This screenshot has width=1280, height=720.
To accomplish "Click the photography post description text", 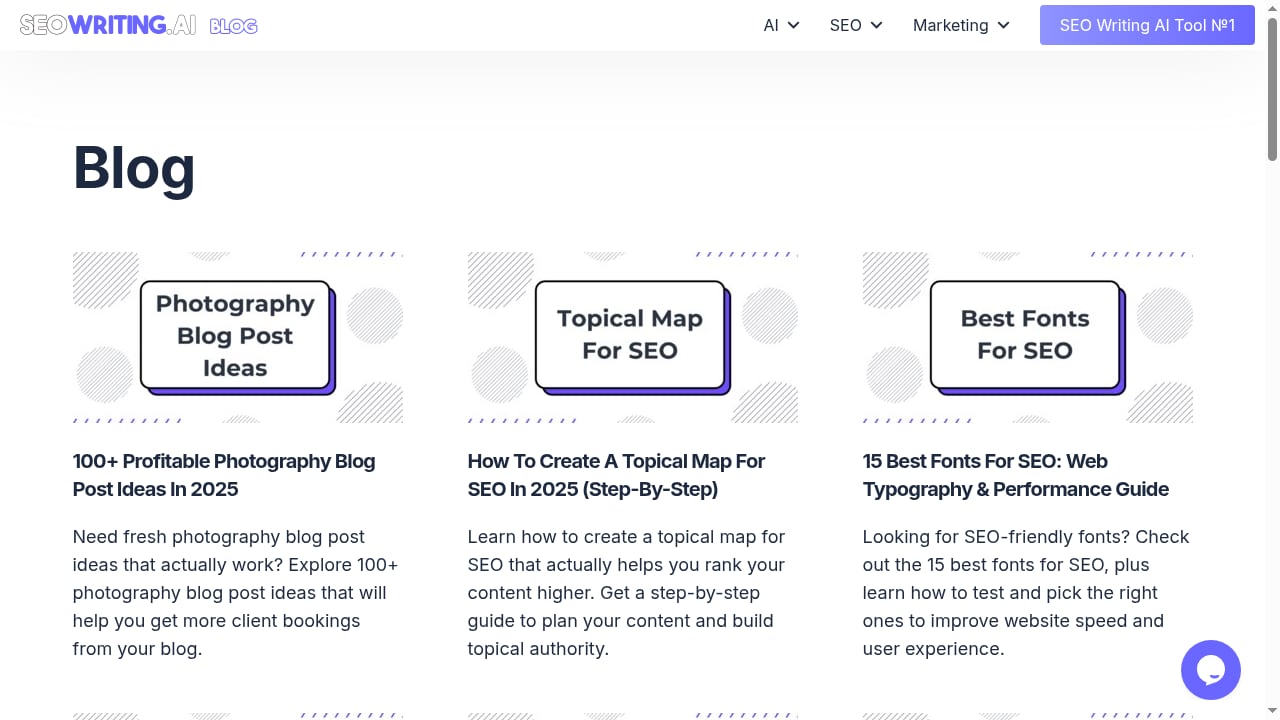I will coord(236,593).
